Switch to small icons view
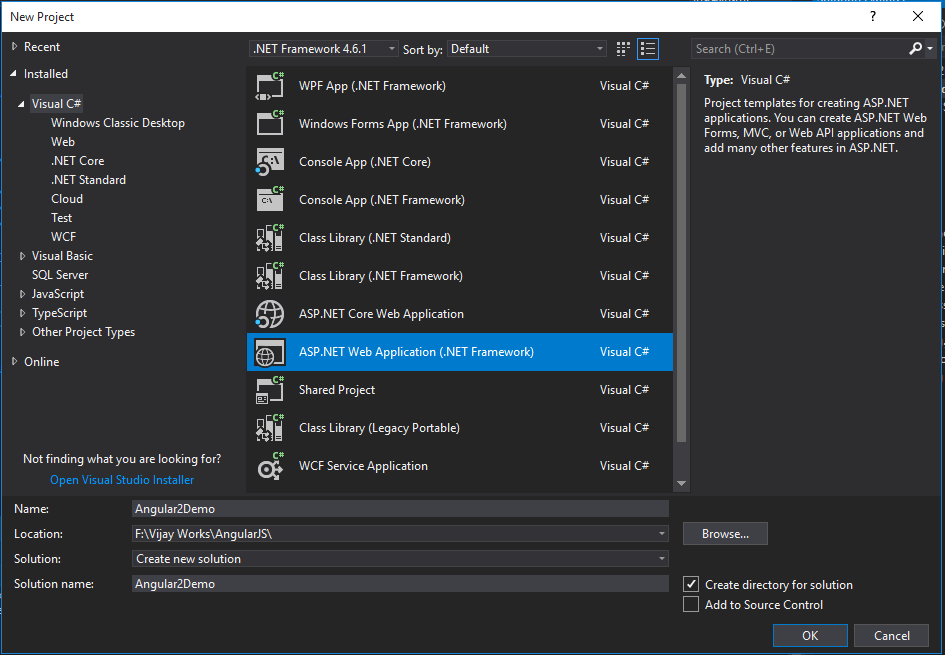The image size is (945, 655). coord(624,48)
